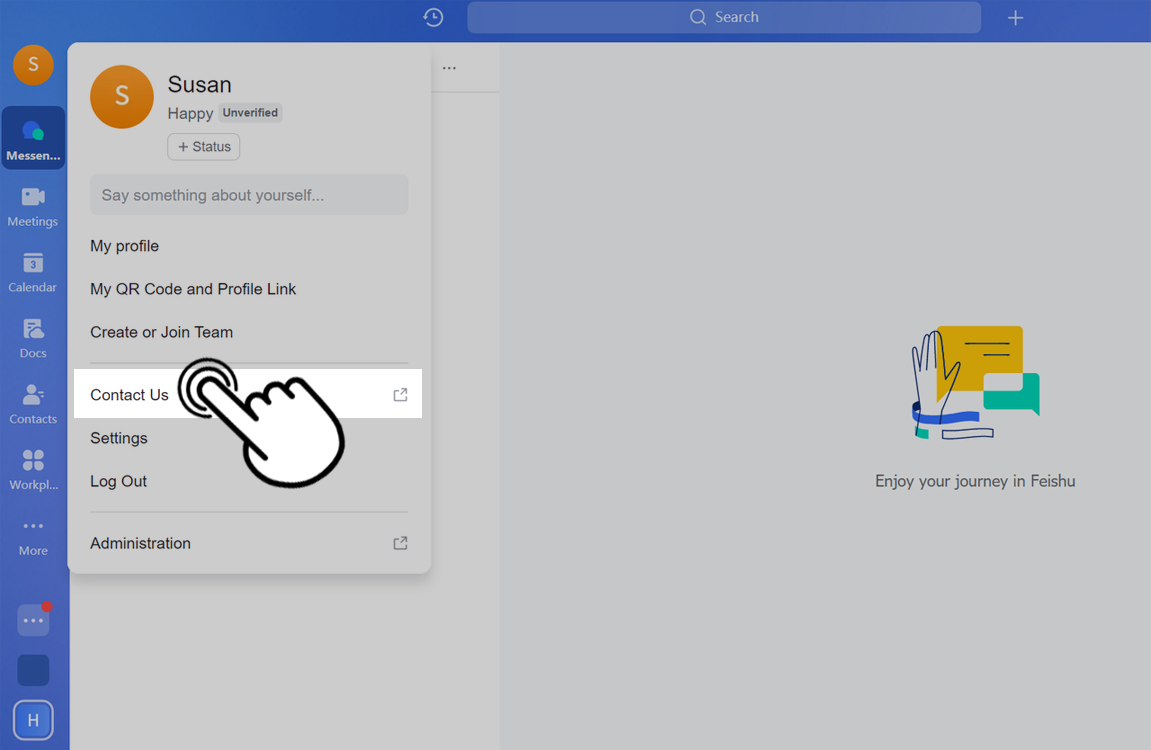Add a Status to the profile

pyautogui.click(x=203, y=147)
